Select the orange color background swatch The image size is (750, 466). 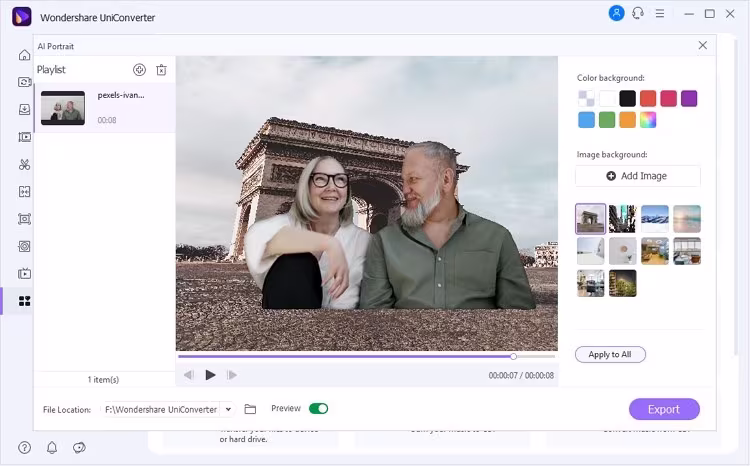[x=628, y=120]
